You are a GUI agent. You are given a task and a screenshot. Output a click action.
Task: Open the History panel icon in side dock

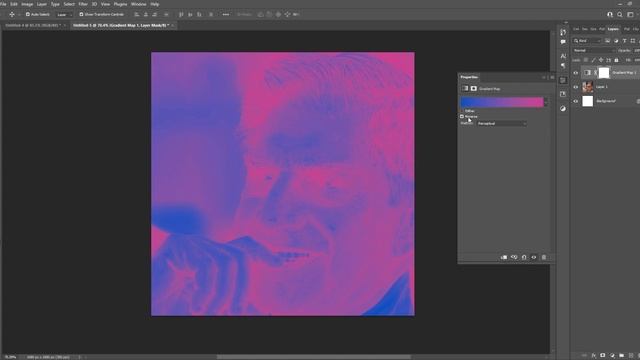[563, 32]
